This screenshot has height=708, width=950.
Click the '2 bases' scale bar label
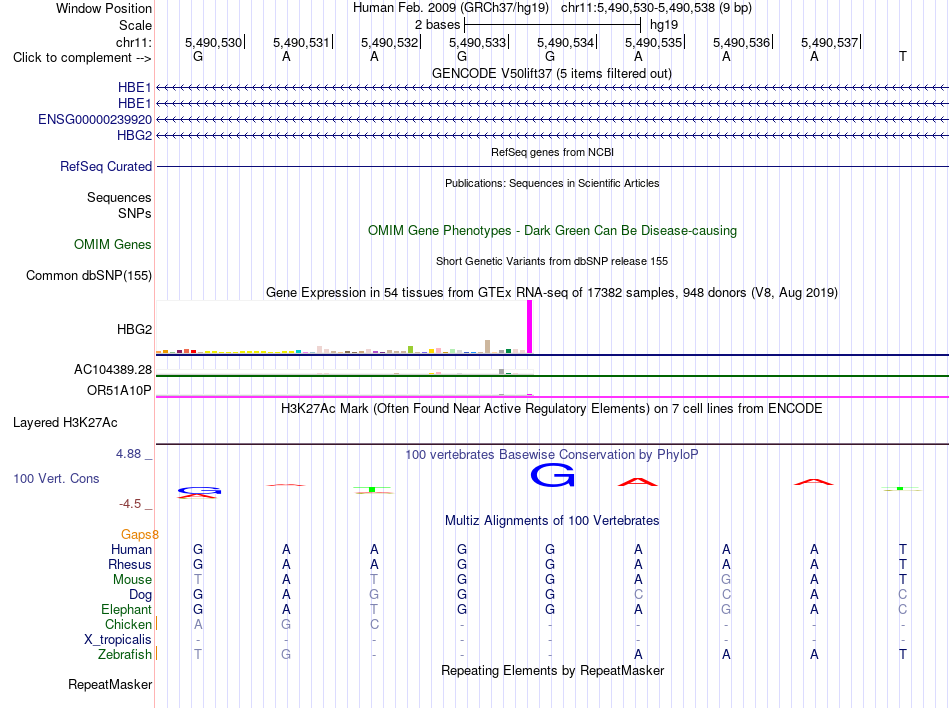click(x=437, y=25)
